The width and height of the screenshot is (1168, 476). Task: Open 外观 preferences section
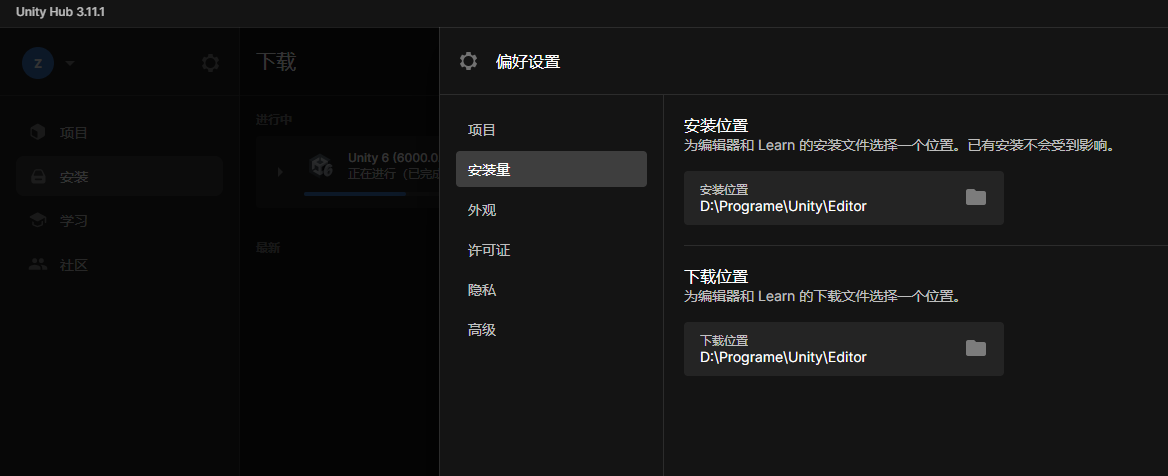click(x=551, y=210)
